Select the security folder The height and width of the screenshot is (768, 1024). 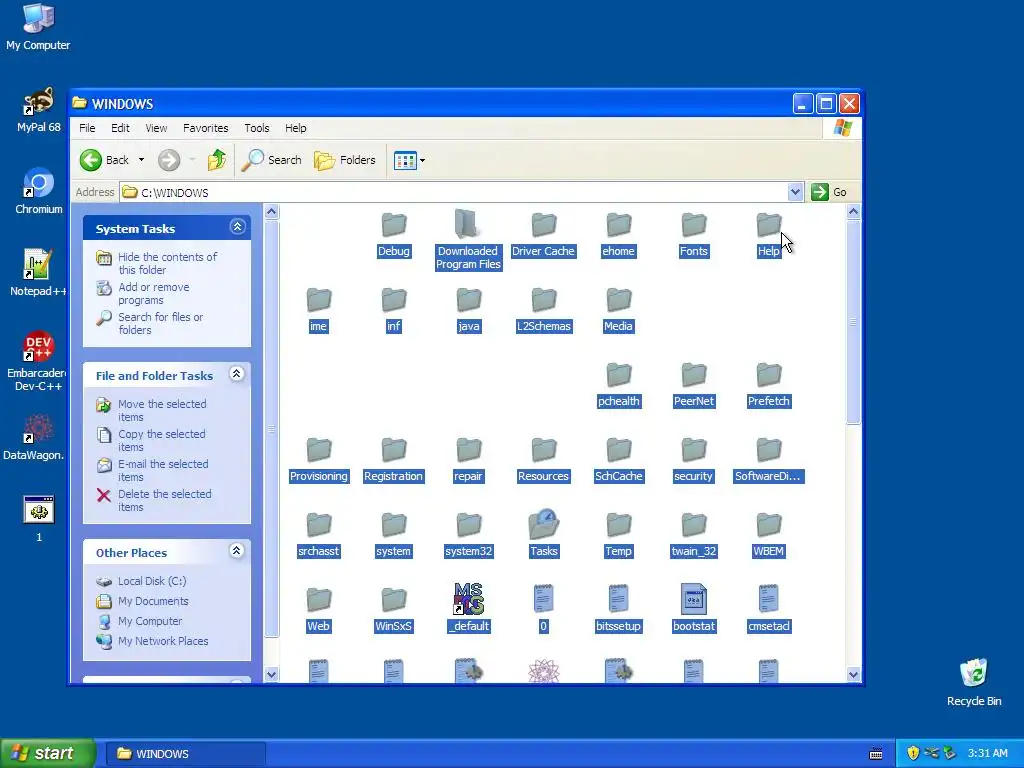(694, 461)
